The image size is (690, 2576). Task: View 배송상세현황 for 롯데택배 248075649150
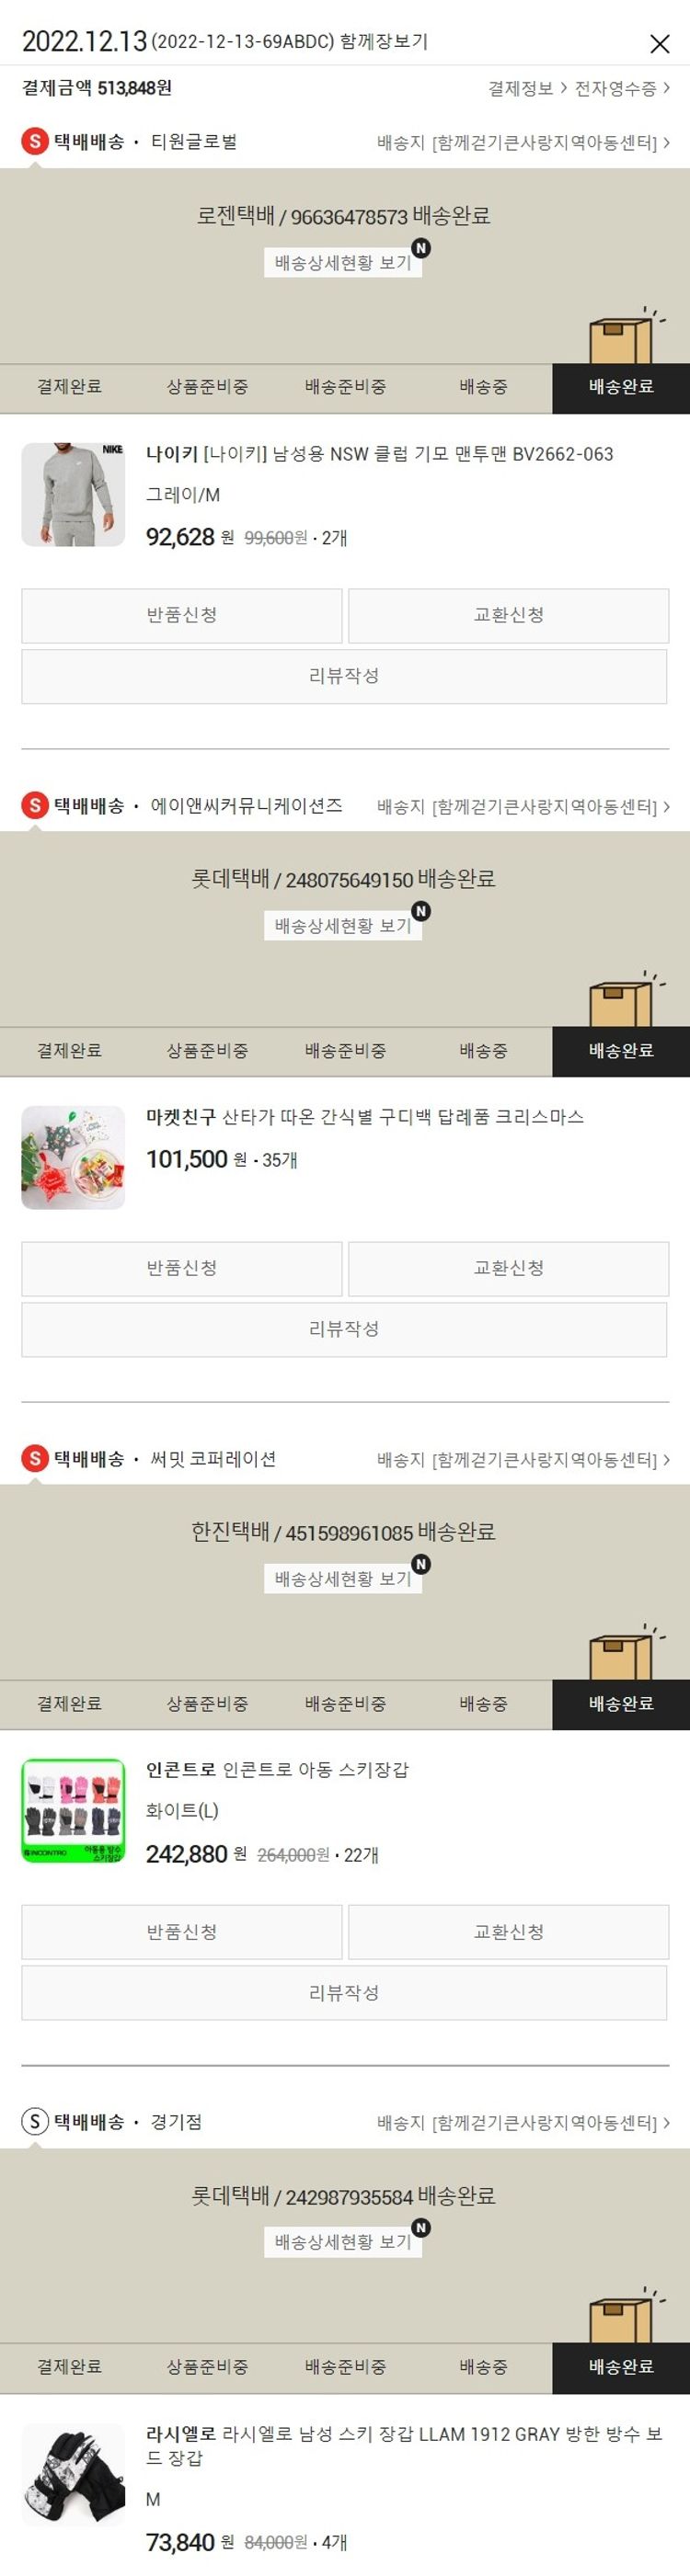[x=343, y=926]
